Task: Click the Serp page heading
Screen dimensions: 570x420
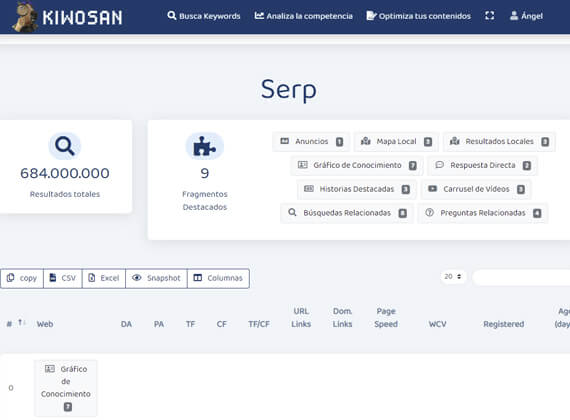Action: [x=289, y=90]
